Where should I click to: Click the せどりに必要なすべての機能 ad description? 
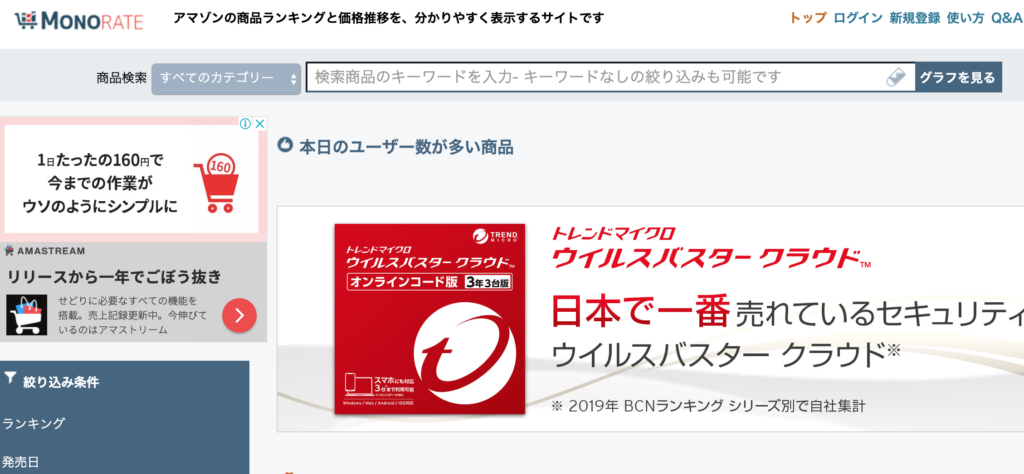pos(133,315)
